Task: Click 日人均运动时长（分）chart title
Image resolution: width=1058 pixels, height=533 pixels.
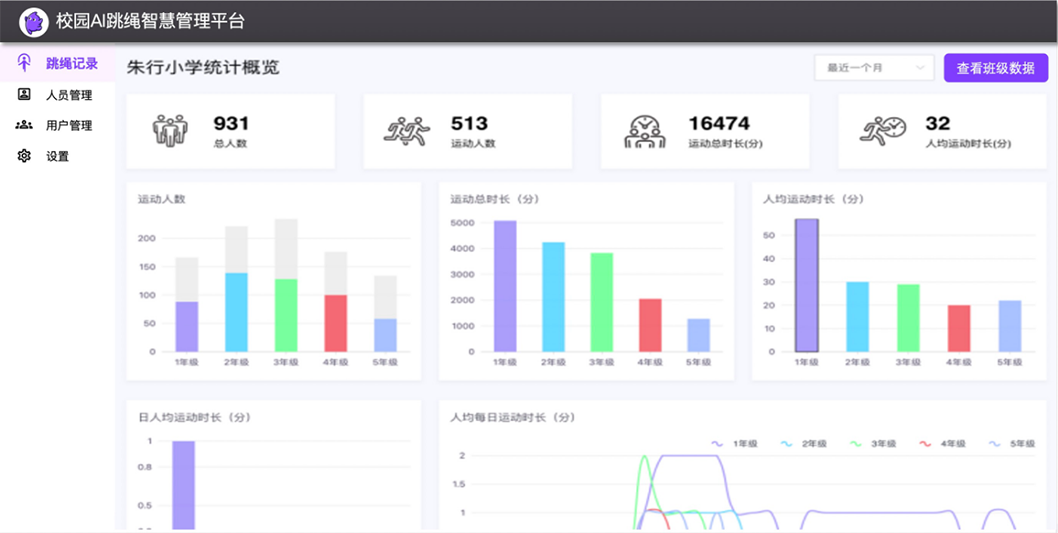Action: pyautogui.click(x=194, y=418)
